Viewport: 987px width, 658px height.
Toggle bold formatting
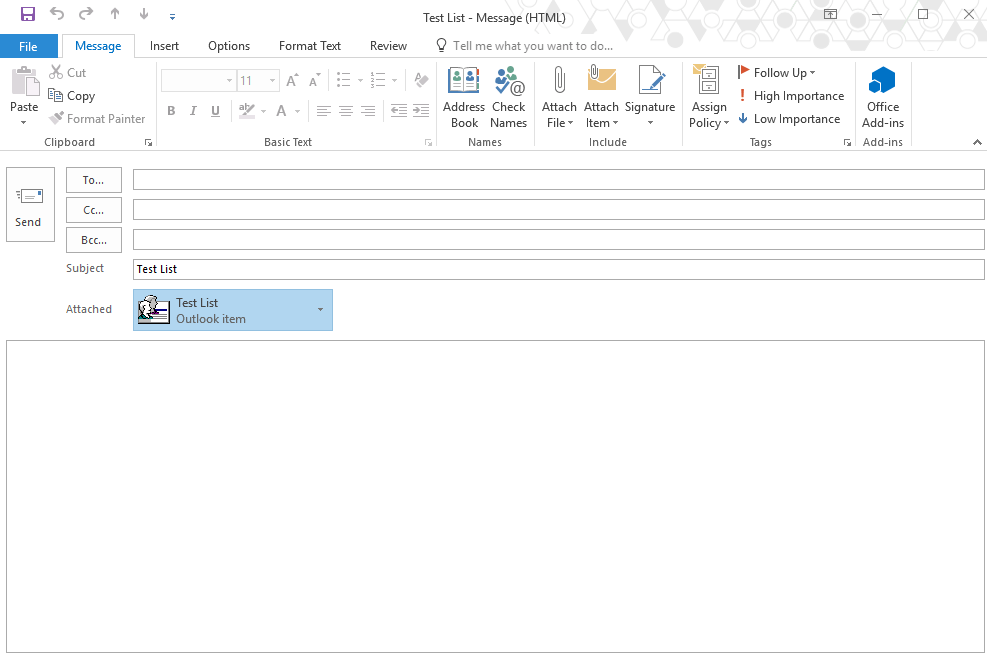pyautogui.click(x=171, y=111)
